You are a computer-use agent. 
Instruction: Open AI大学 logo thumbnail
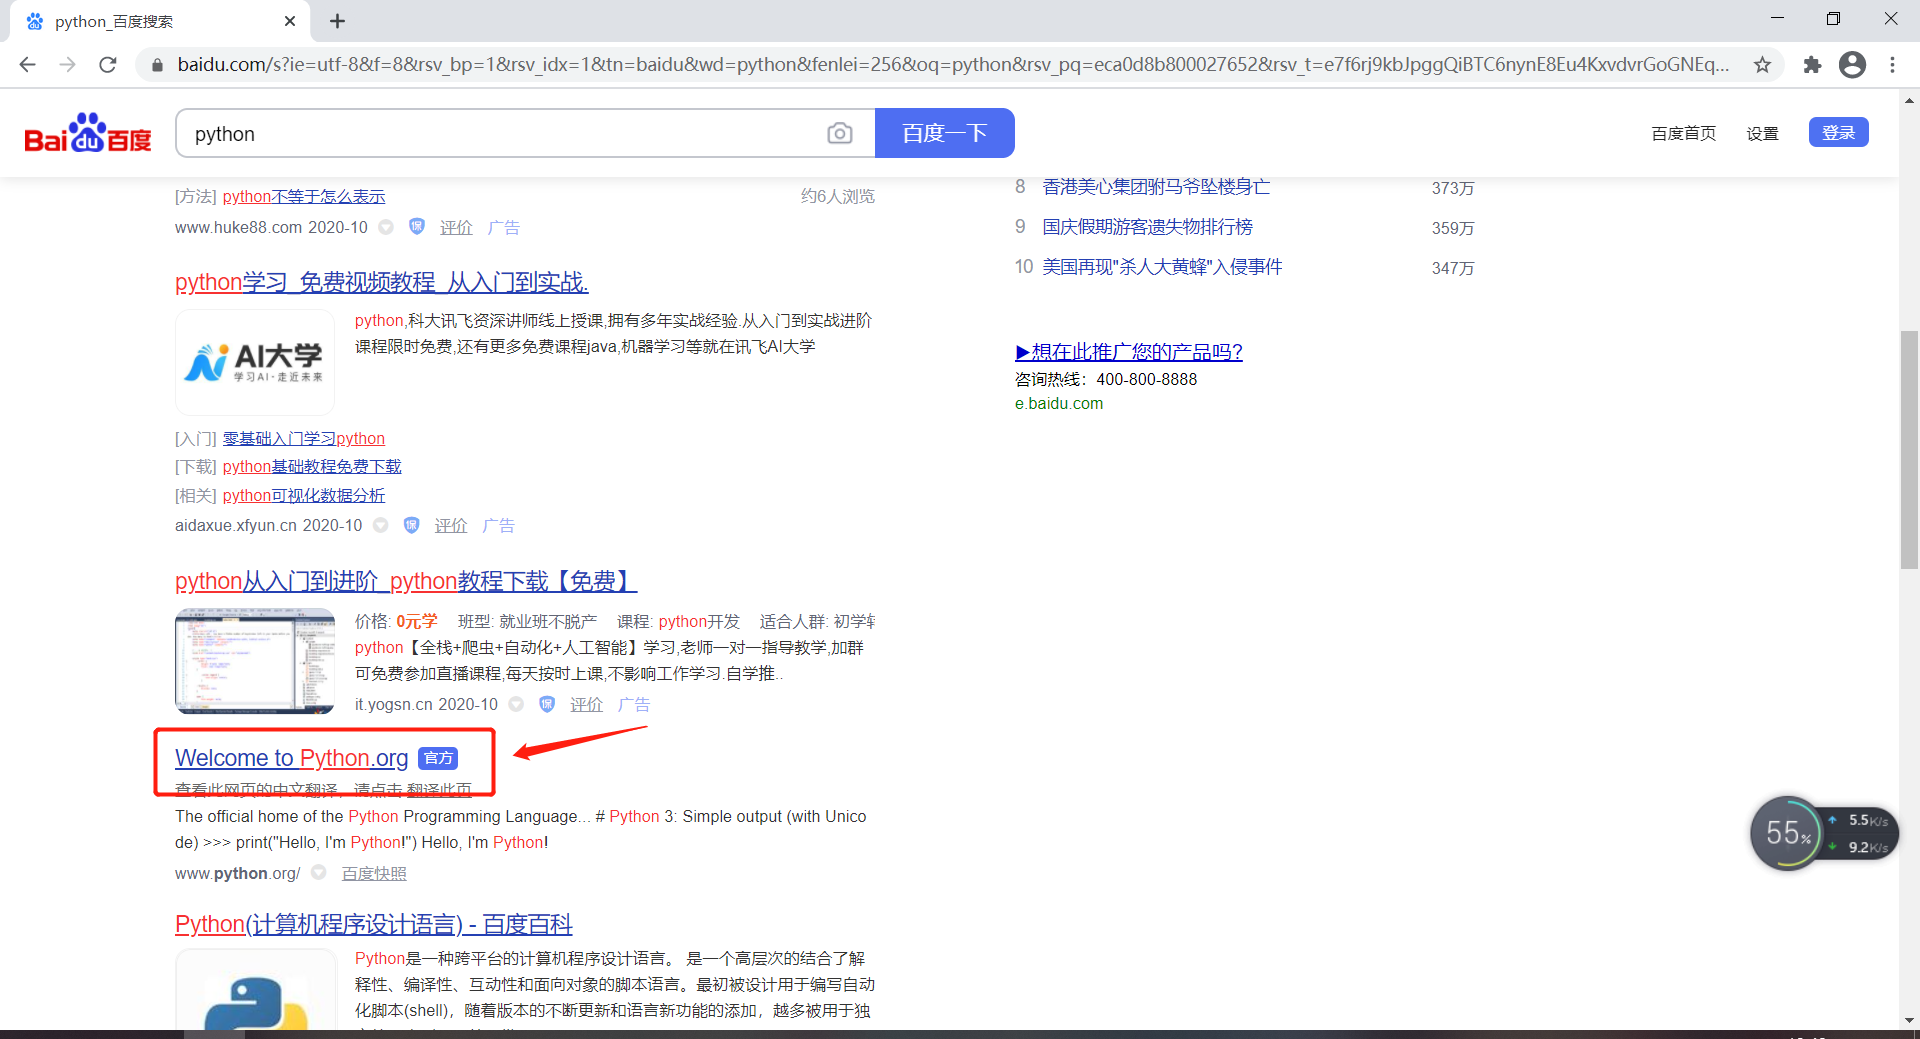pos(255,362)
